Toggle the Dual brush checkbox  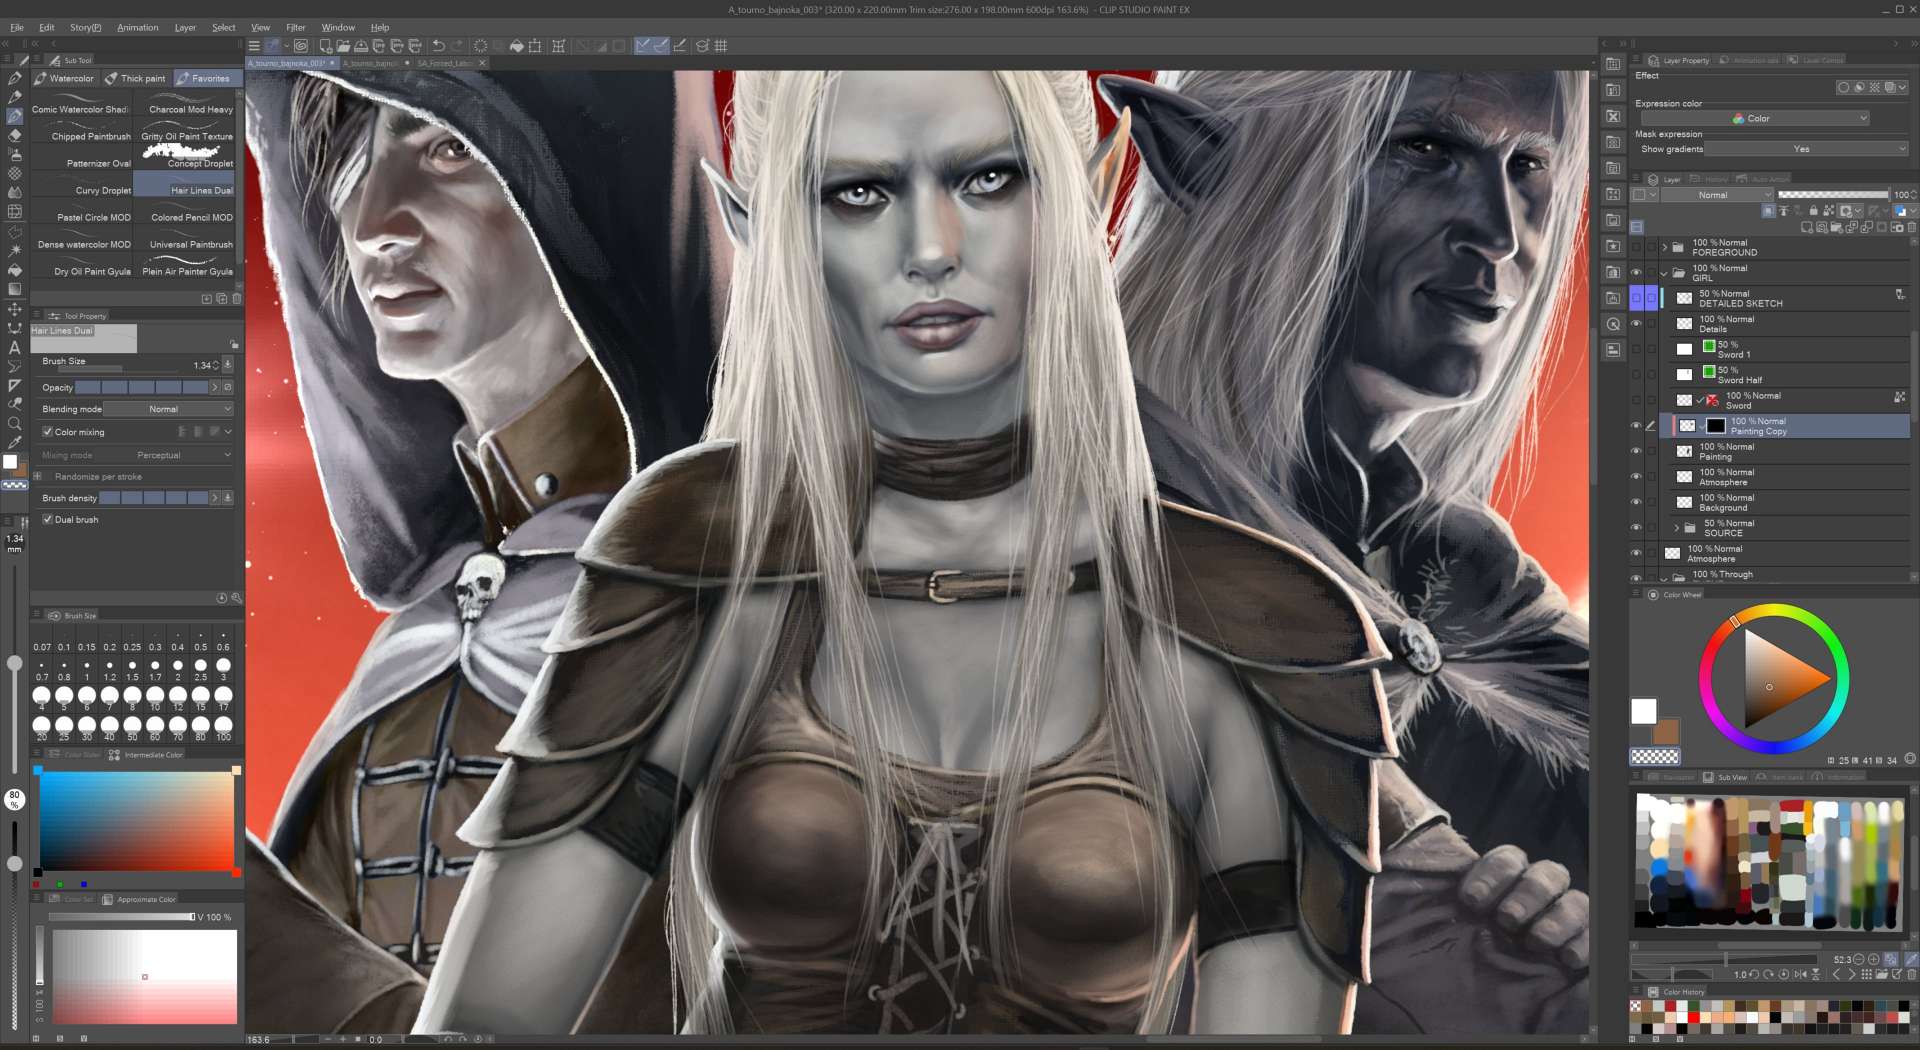click(47, 520)
